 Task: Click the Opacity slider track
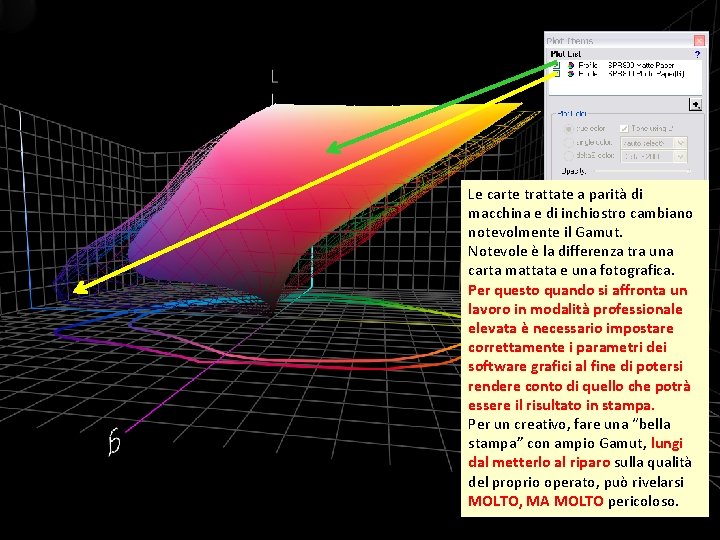643,171
